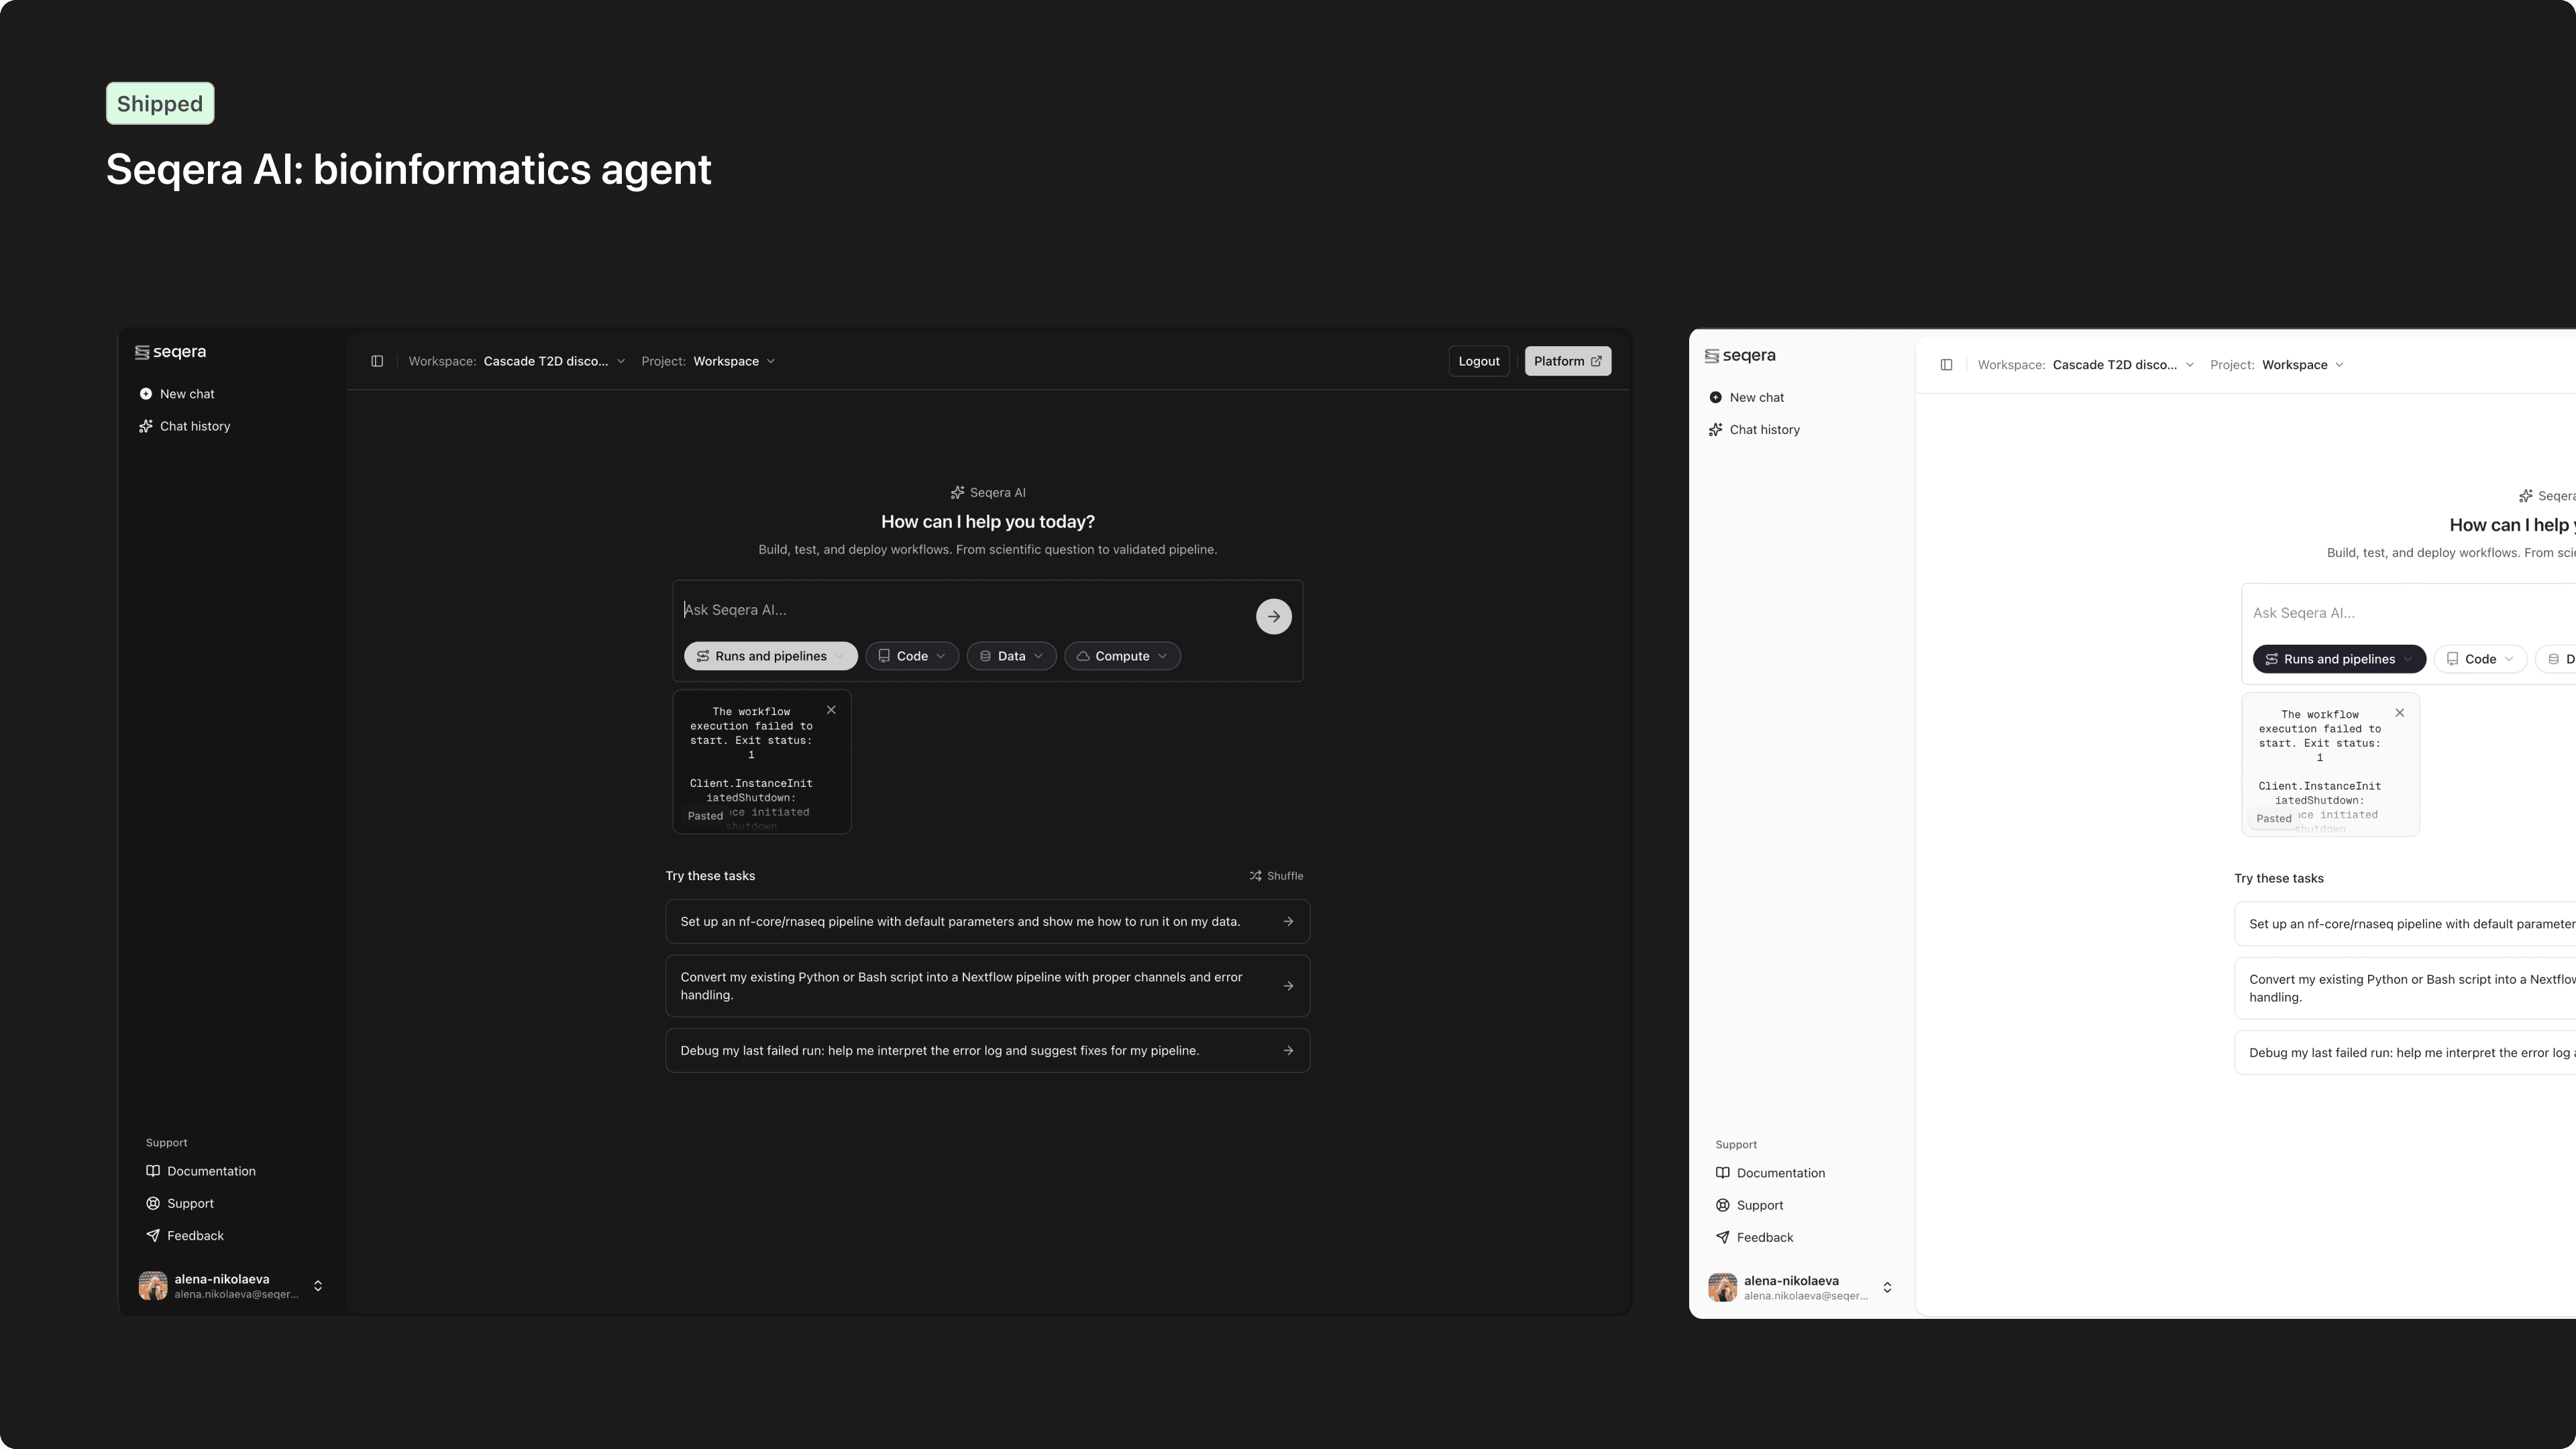Image resolution: width=2576 pixels, height=1449 pixels.
Task: Open Workspace dropdown Cascade T2D in dark window
Action: tap(517, 361)
